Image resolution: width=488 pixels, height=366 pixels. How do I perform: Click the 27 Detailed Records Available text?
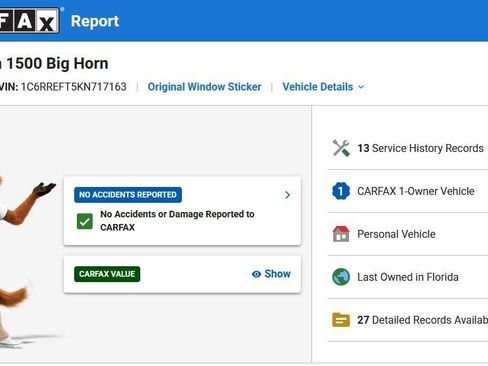[x=423, y=320]
